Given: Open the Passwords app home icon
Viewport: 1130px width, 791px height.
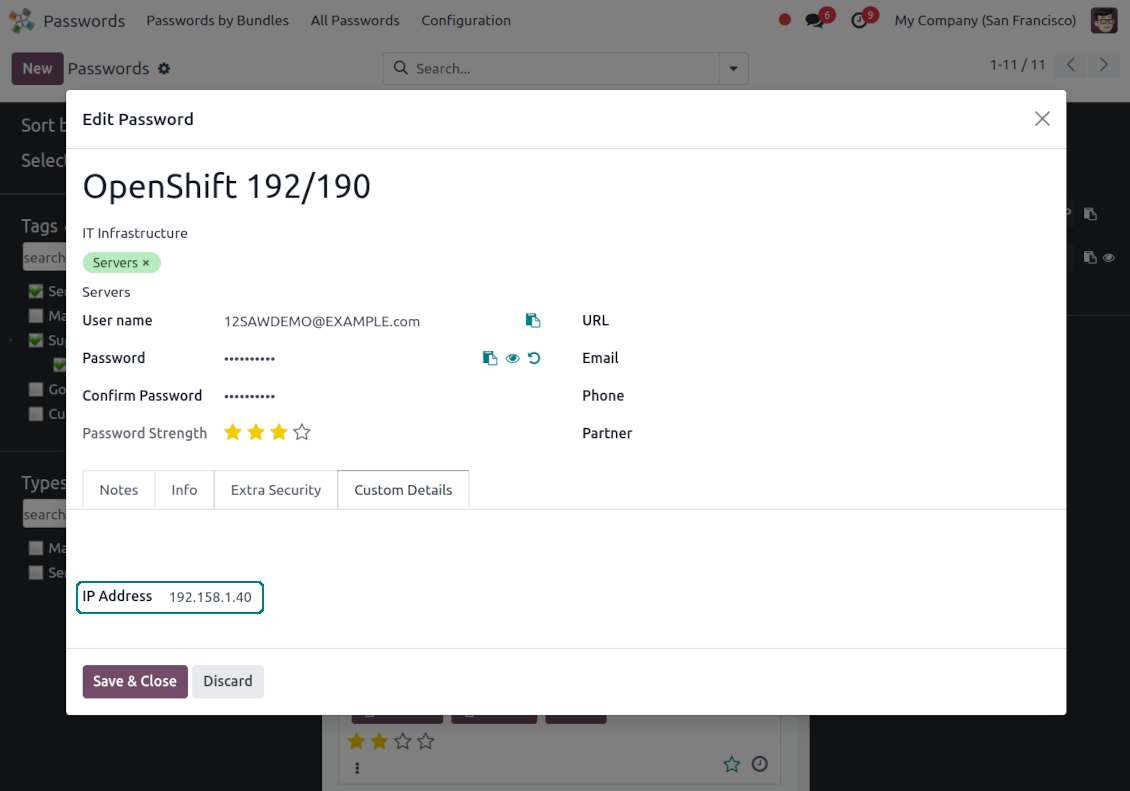Looking at the screenshot, I should (22, 21).
